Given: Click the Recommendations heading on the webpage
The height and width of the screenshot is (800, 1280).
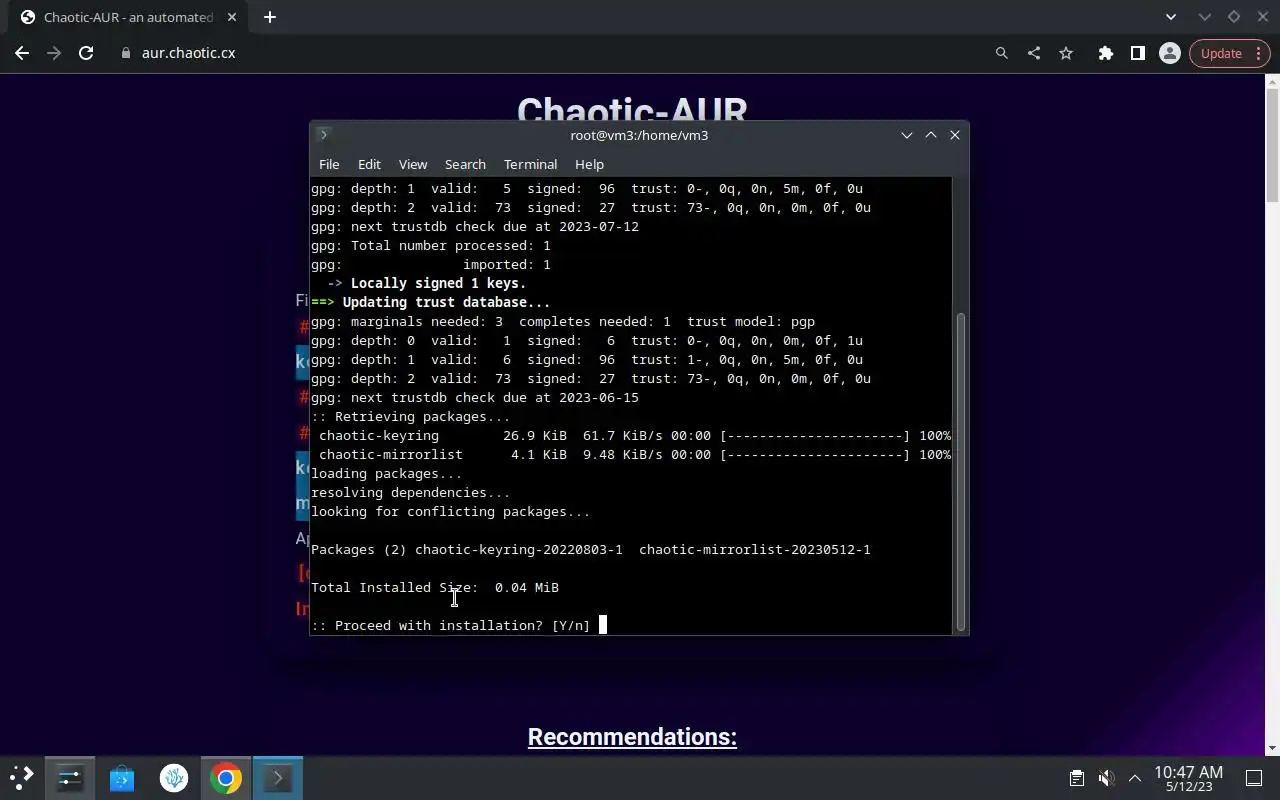Looking at the screenshot, I should click(x=632, y=737).
